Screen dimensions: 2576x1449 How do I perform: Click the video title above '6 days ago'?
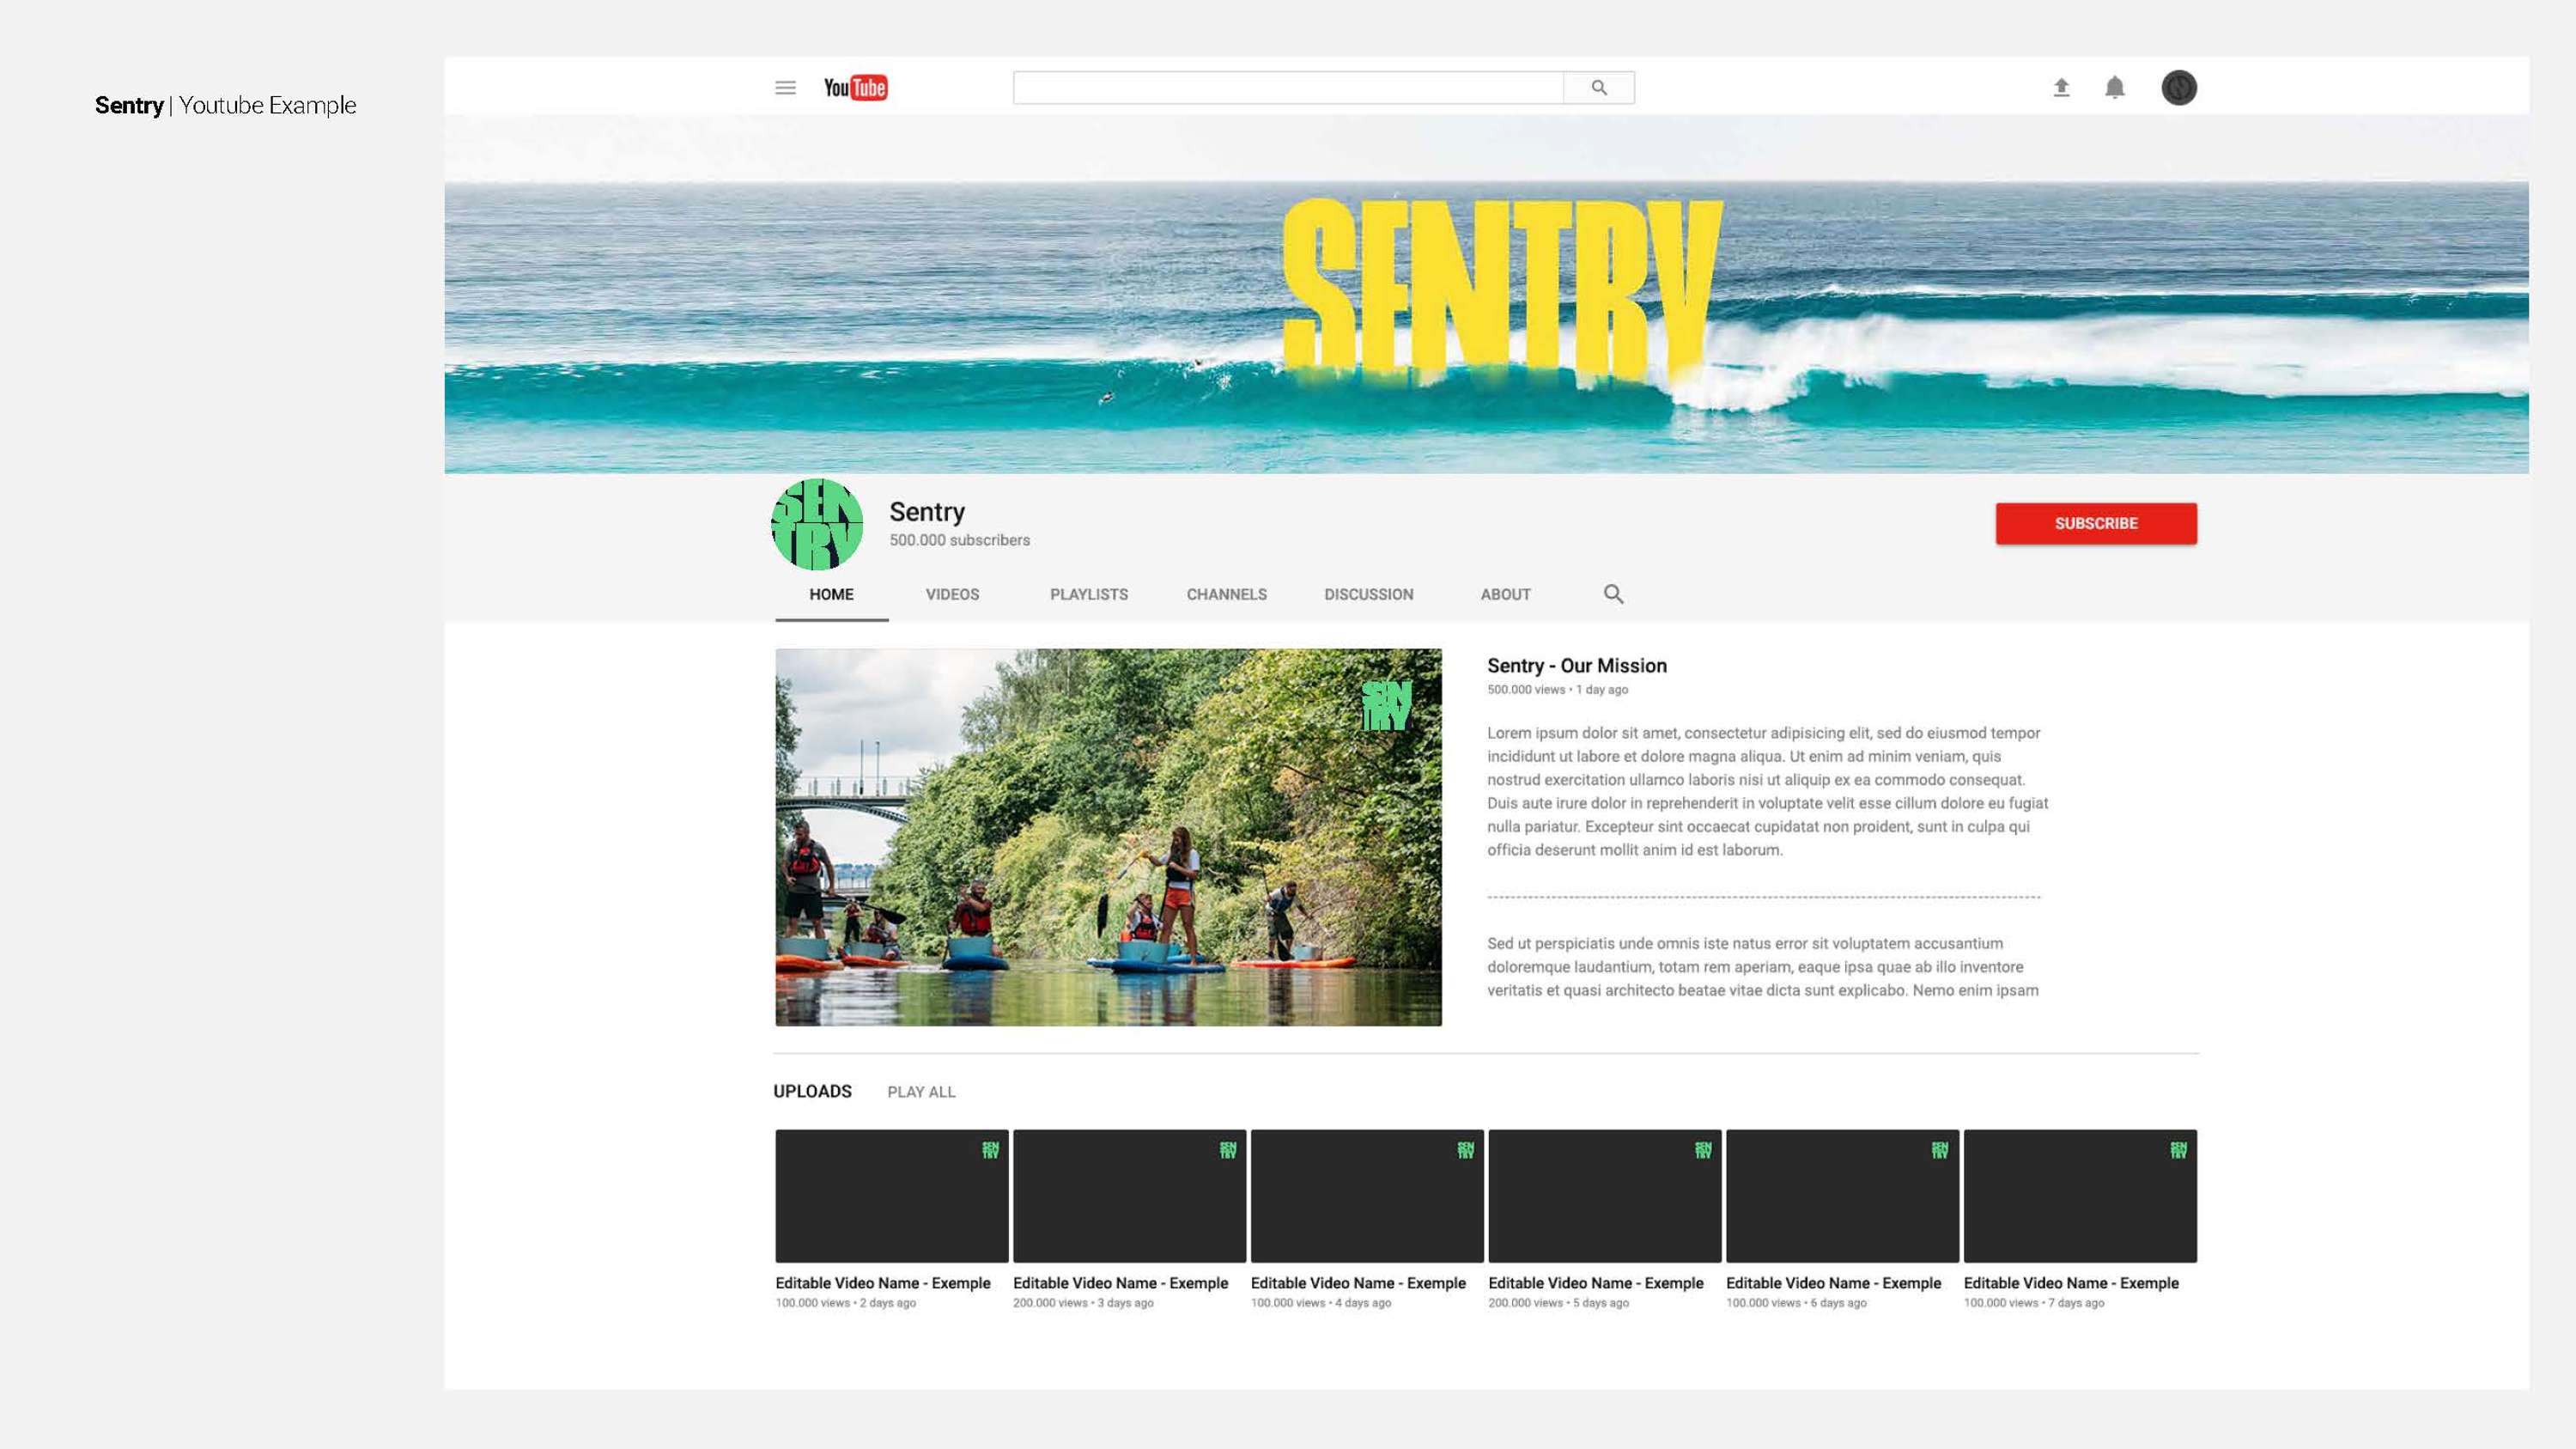[x=1833, y=1283]
